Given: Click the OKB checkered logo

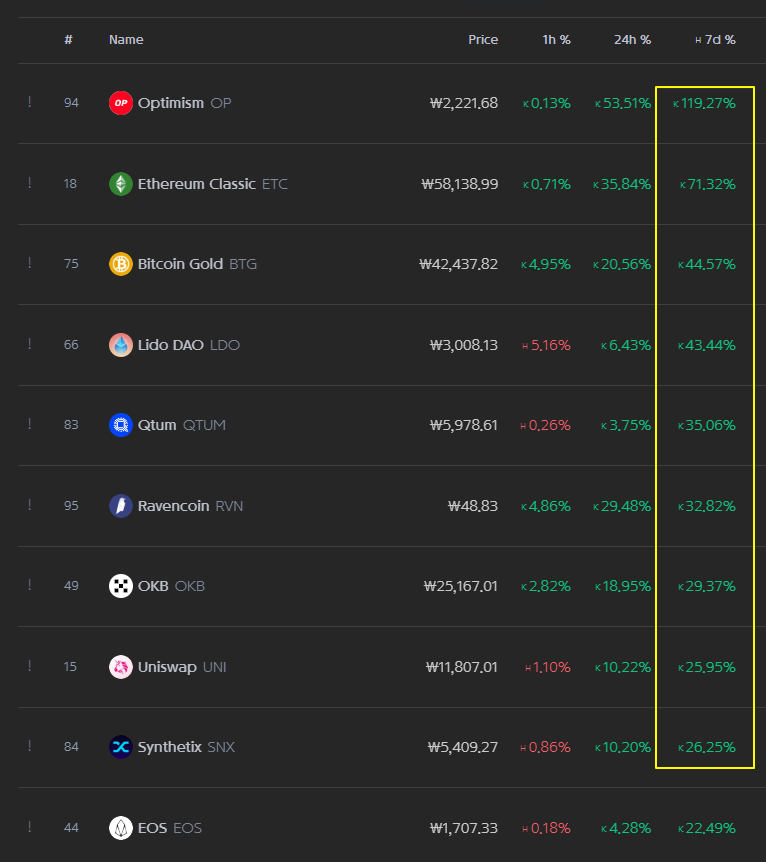Looking at the screenshot, I should point(121,586).
